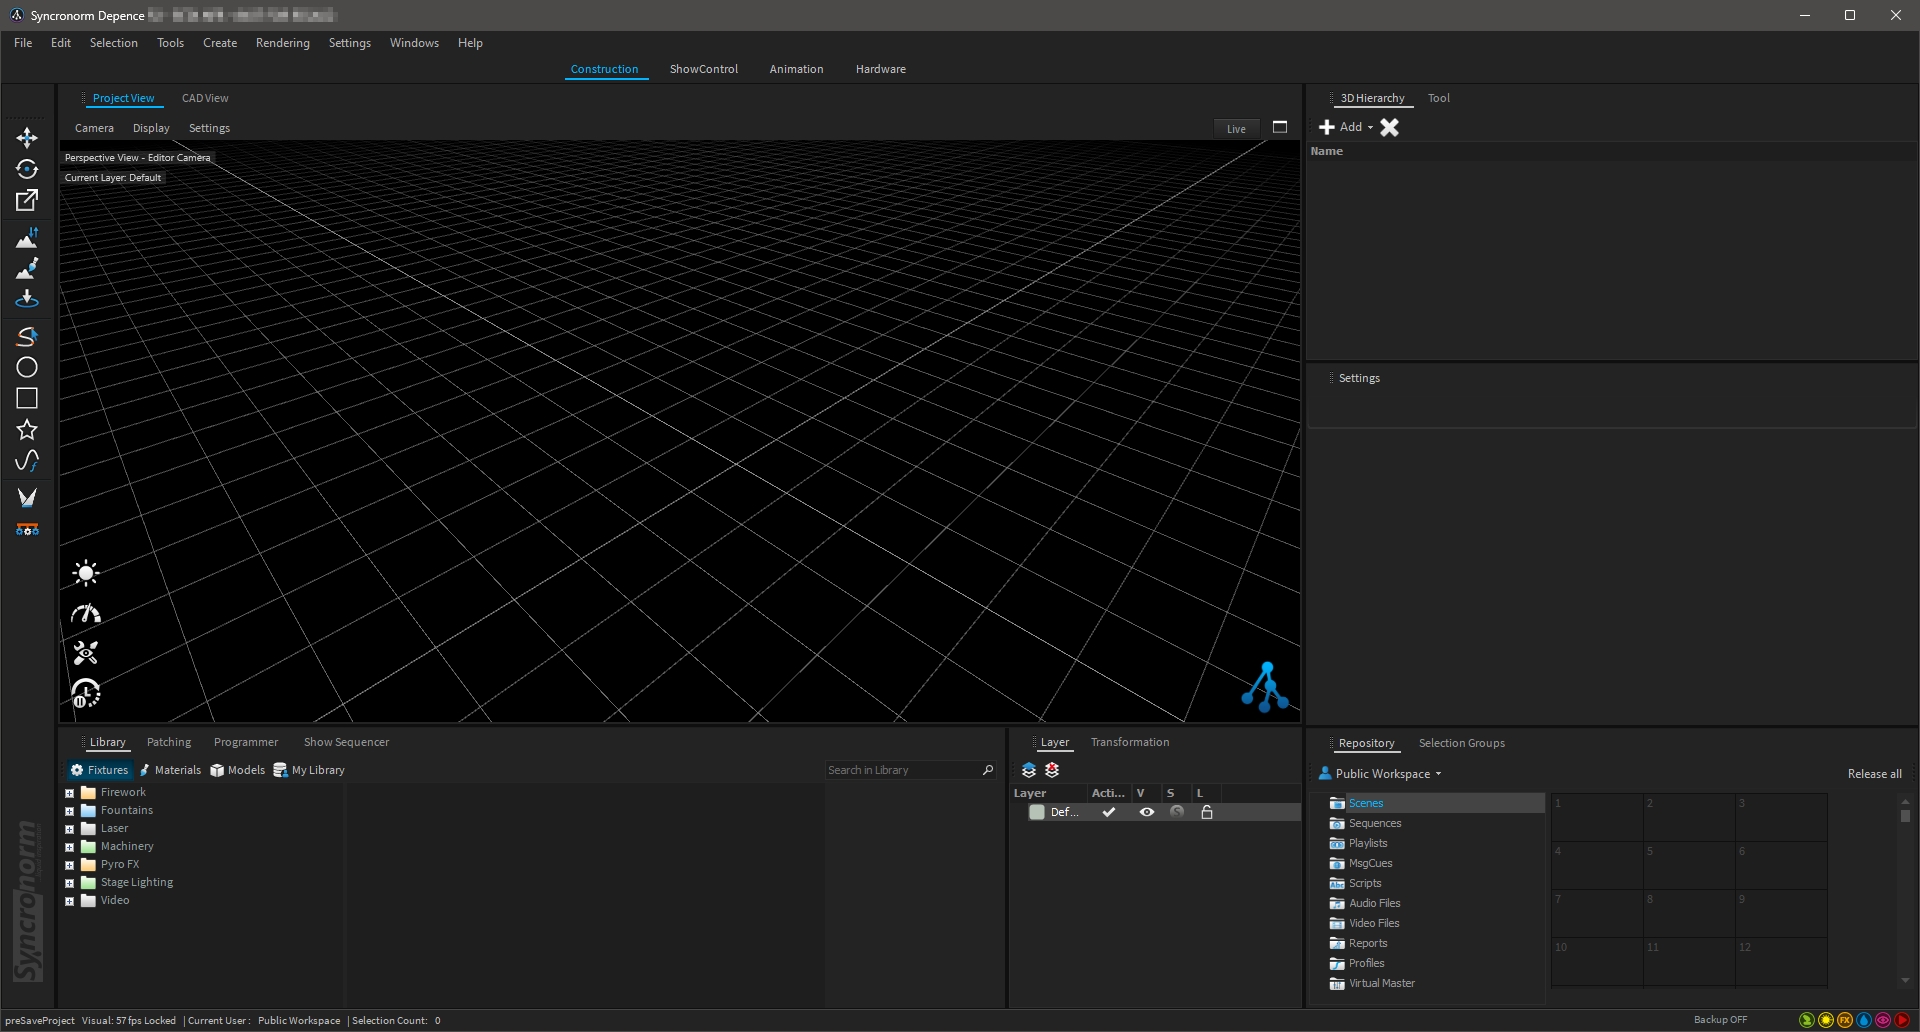Open the Rendering menu
This screenshot has width=1920, height=1032.
(x=282, y=43)
